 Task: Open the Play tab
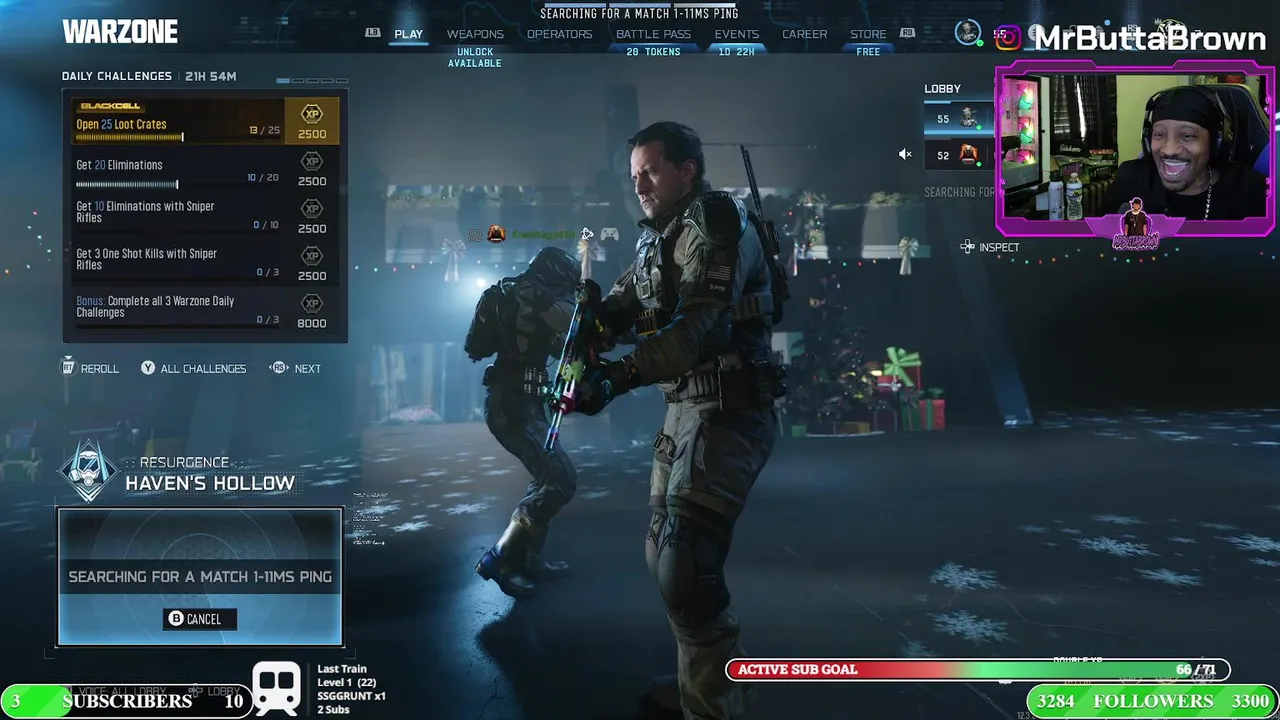[x=408, y=34]
